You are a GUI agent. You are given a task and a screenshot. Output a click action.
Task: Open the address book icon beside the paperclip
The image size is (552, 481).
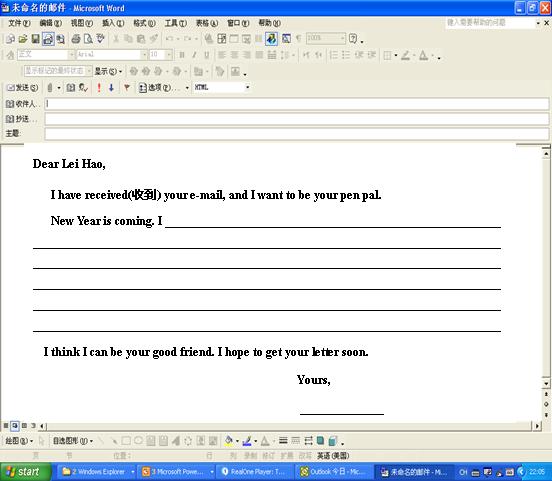click(71, 87)
